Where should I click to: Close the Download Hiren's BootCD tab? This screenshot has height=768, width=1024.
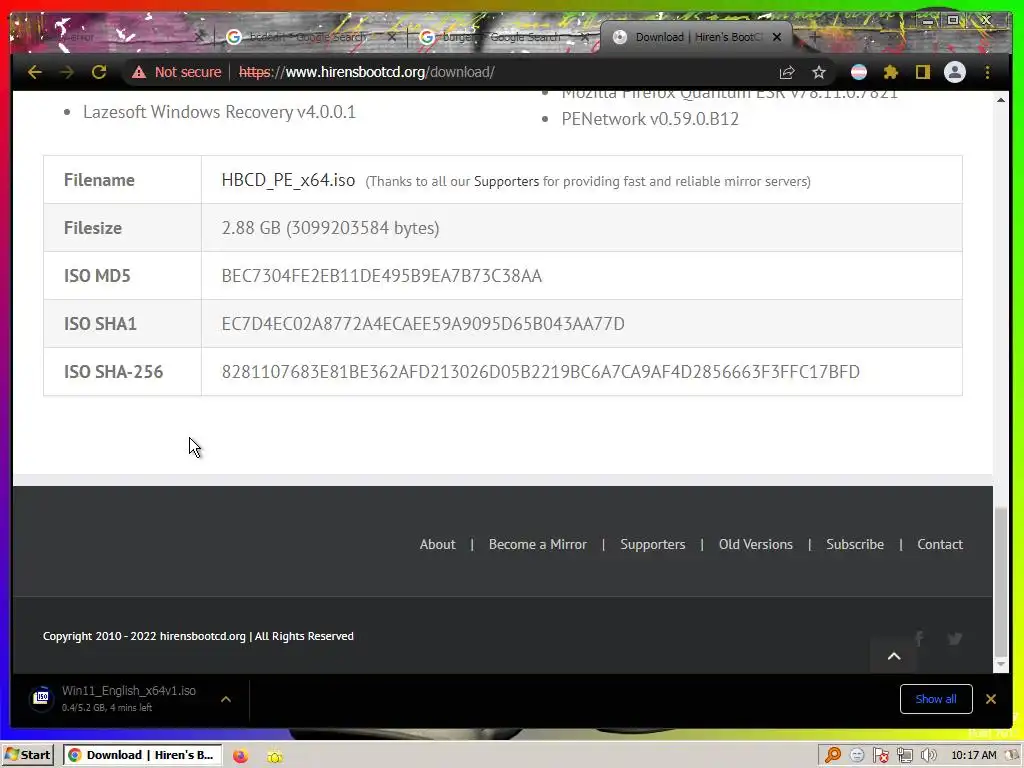pyautogui.click(x=776, y=37)
